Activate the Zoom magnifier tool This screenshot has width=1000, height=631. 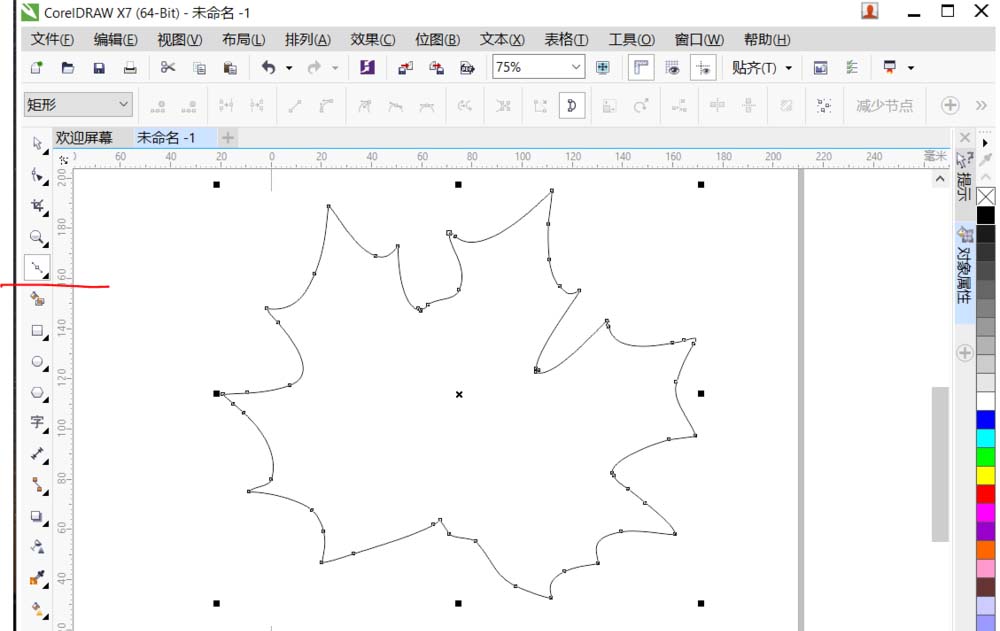pyautogui.click(x=37, y=237)
